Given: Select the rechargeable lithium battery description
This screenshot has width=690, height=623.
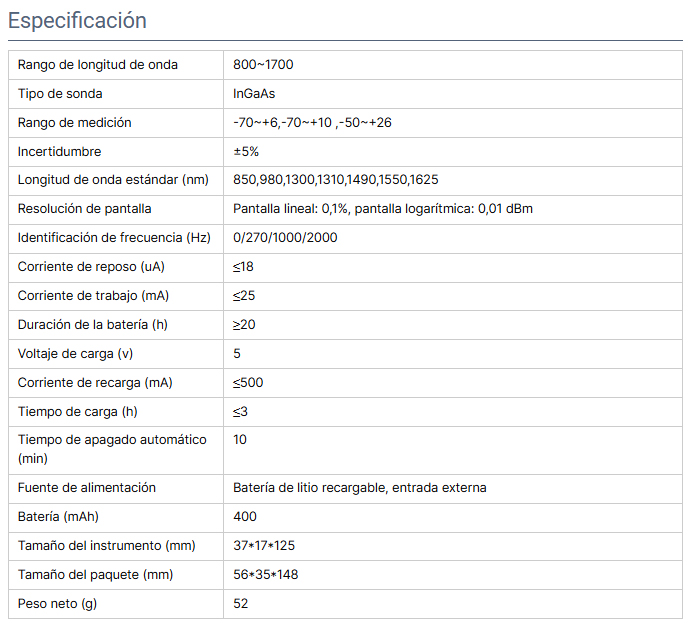Looking at the screenshot, I should pos(360,488).
